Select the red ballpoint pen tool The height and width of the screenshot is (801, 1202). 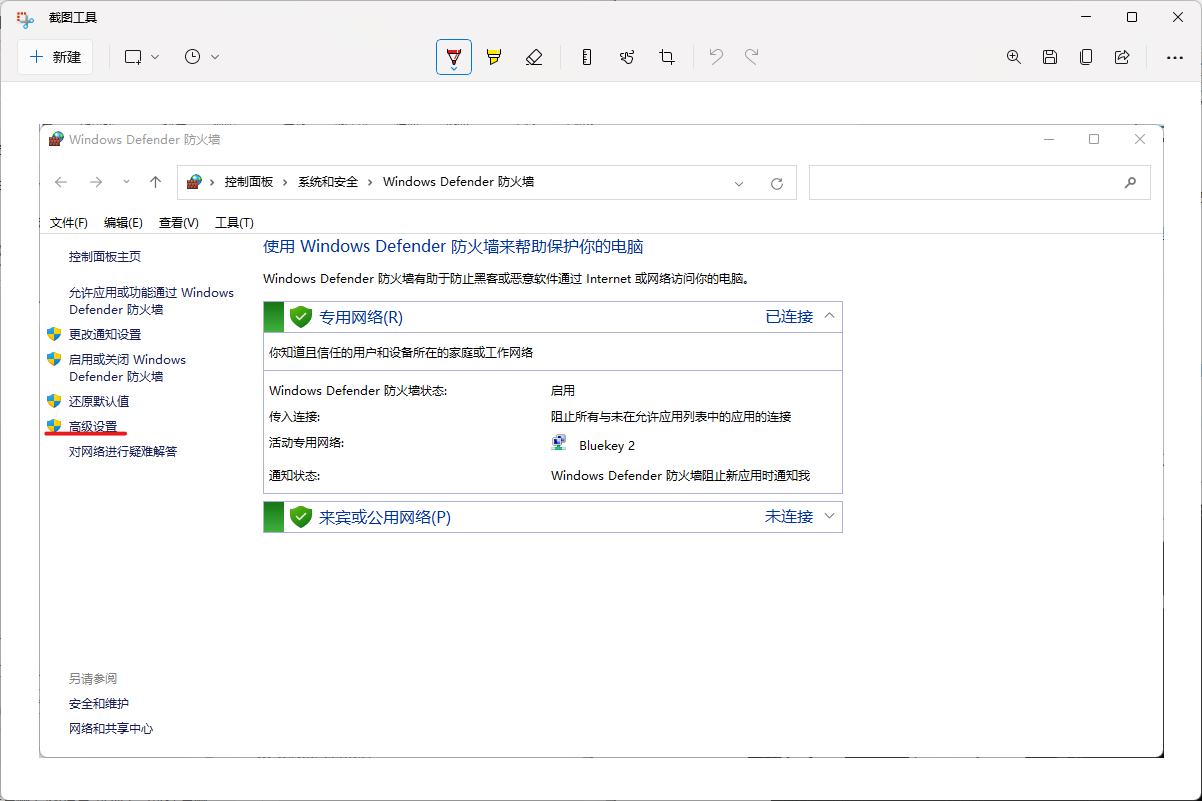(x=454, y=57)
